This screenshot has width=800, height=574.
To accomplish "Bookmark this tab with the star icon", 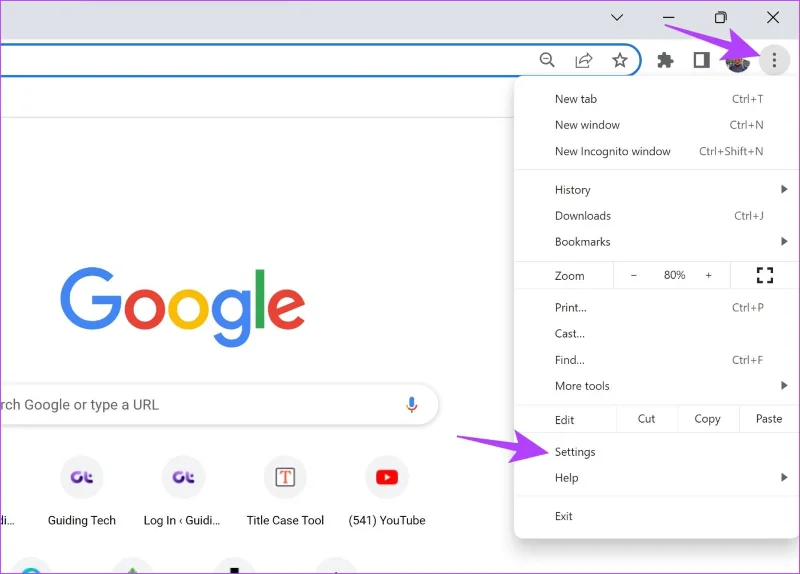I will pos(619,60).
